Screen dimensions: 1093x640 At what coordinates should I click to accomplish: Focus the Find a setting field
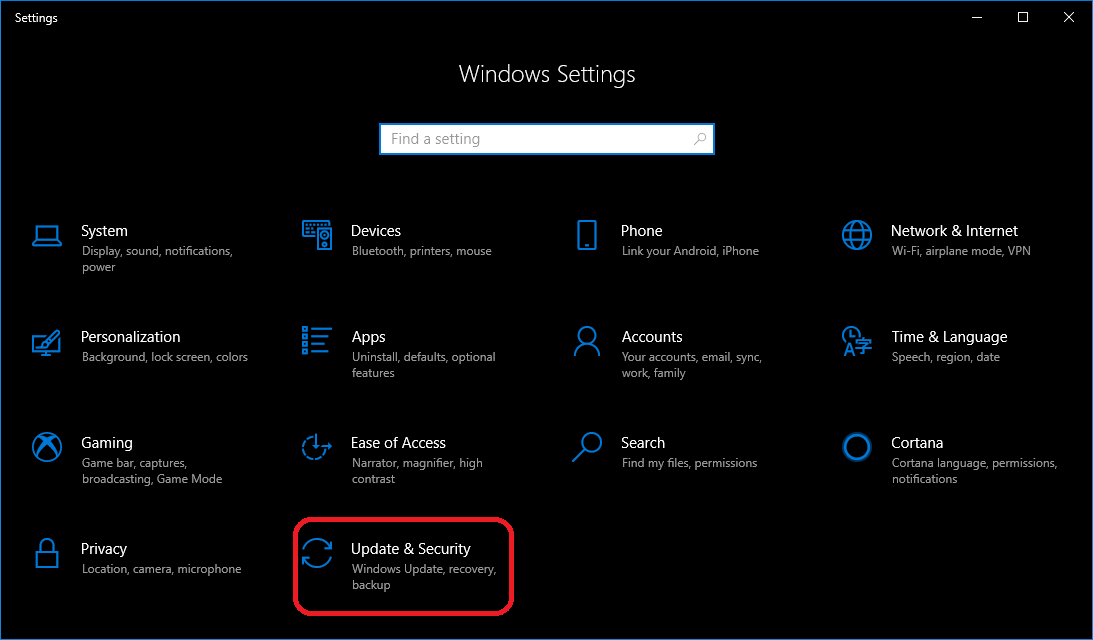pyautogui.click(x=547, y=139)
